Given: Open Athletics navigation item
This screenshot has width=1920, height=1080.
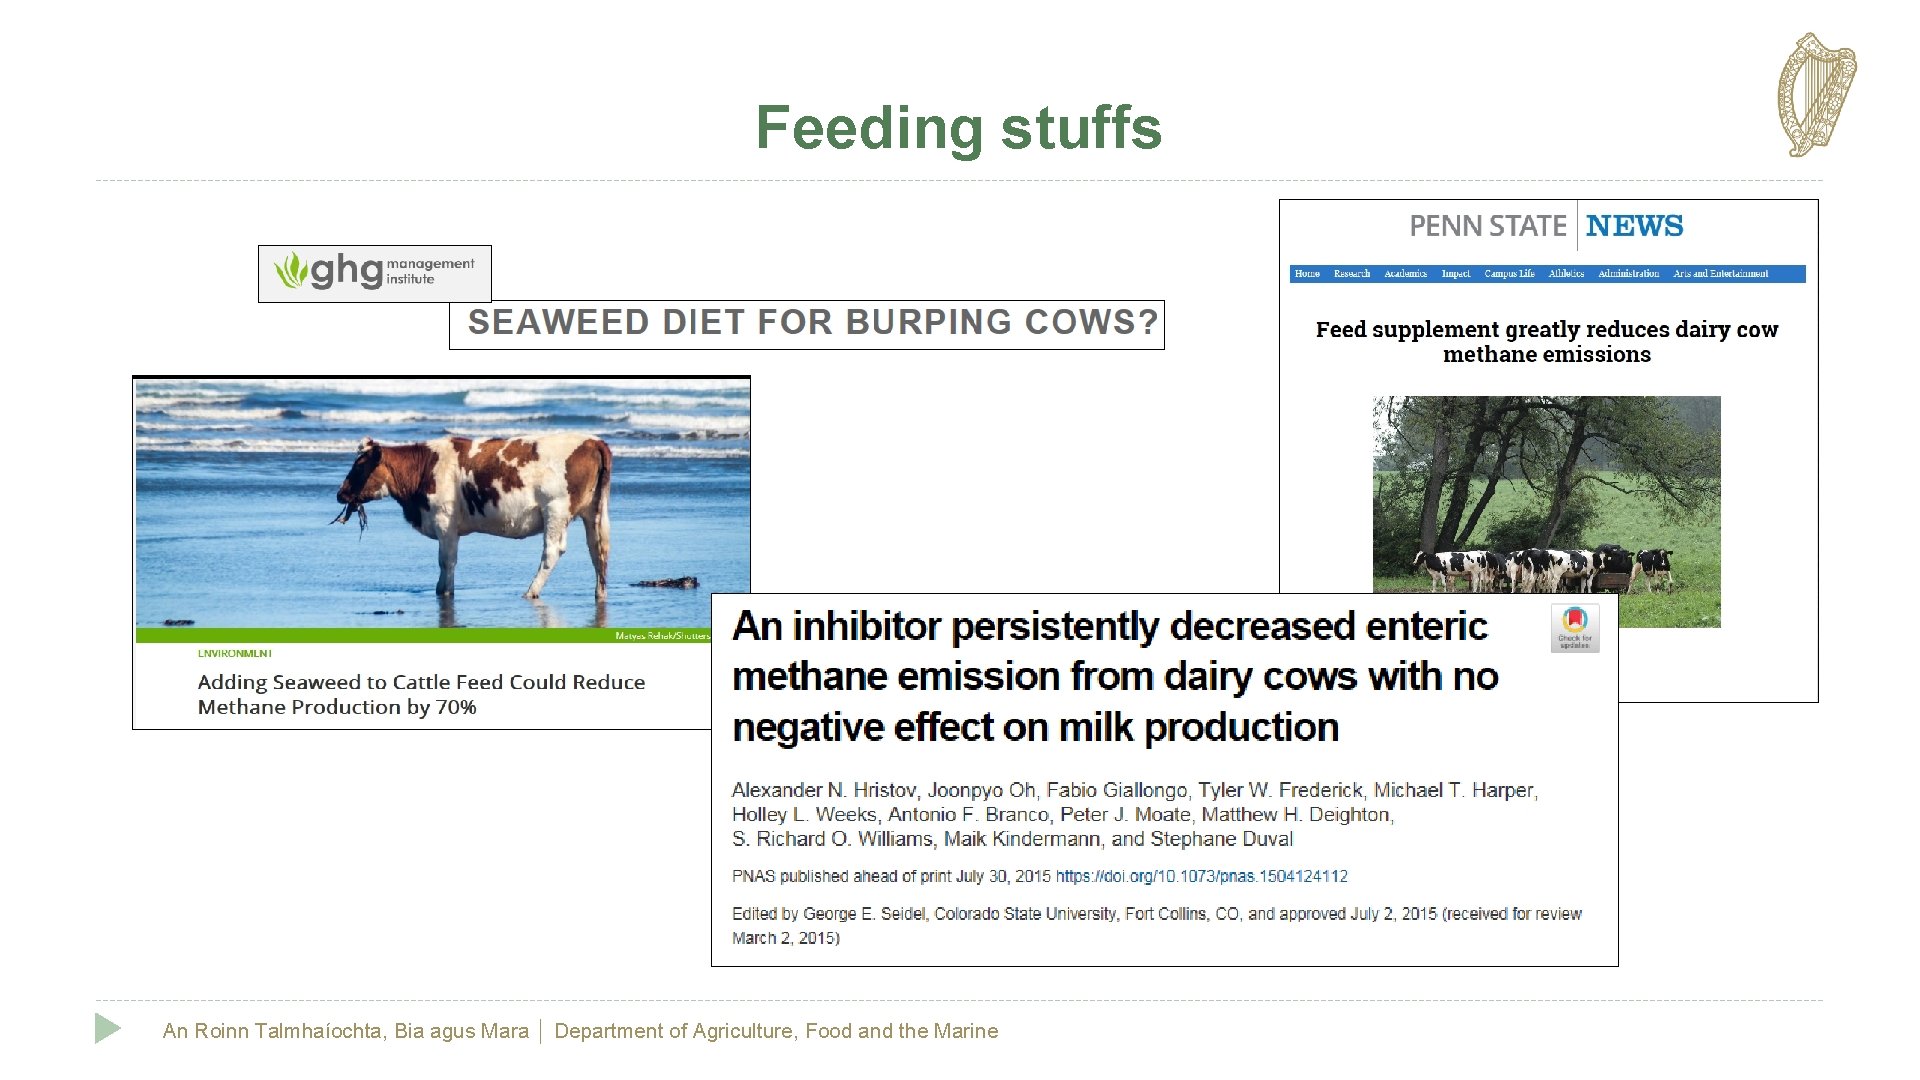Looking at the screenshot, I should (1566, 274).
